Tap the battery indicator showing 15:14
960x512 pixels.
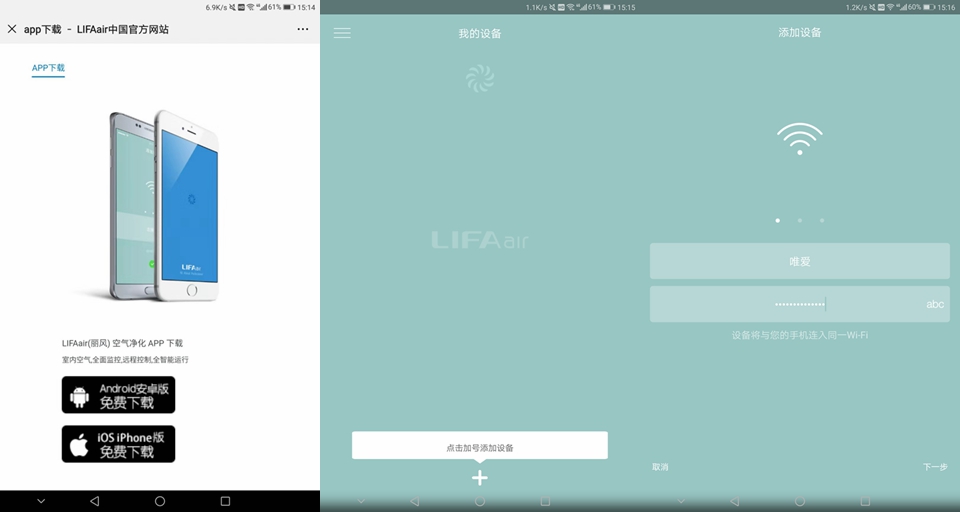point(289,7)
